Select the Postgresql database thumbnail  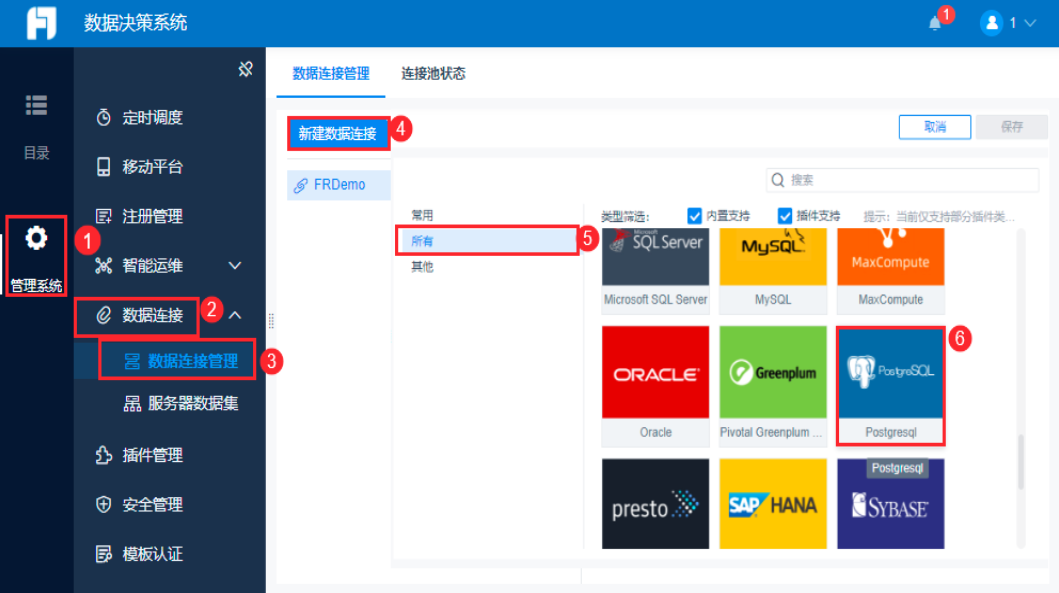pyautogui.click(x=889, y=372)
